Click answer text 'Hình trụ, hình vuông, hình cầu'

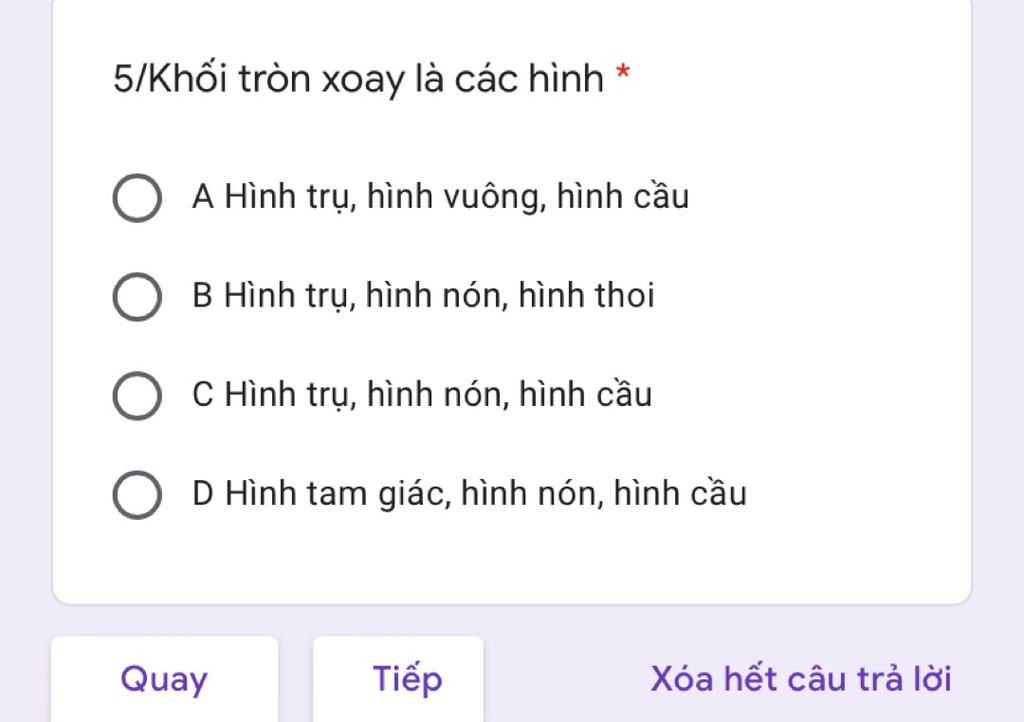click(x=456, y=197)
